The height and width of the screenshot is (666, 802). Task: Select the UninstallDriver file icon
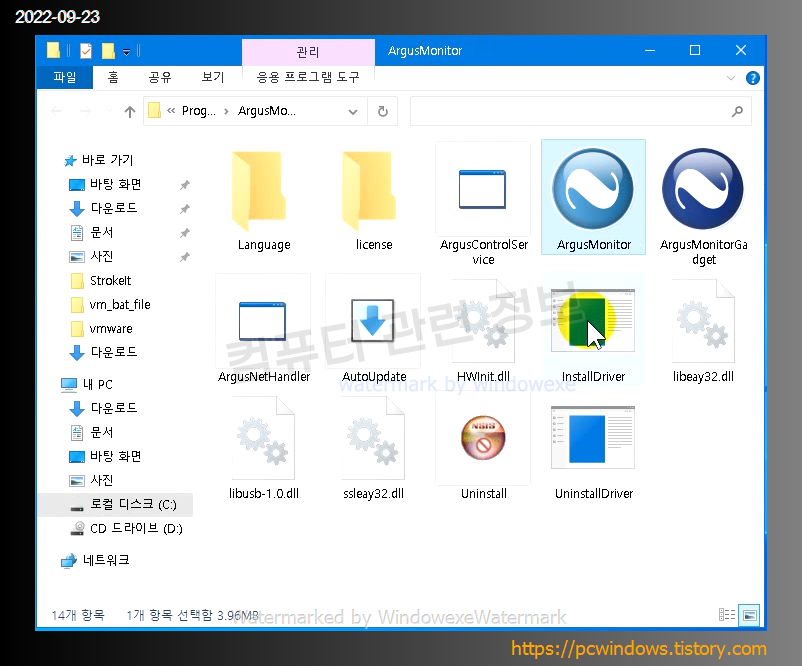[593, 437]
